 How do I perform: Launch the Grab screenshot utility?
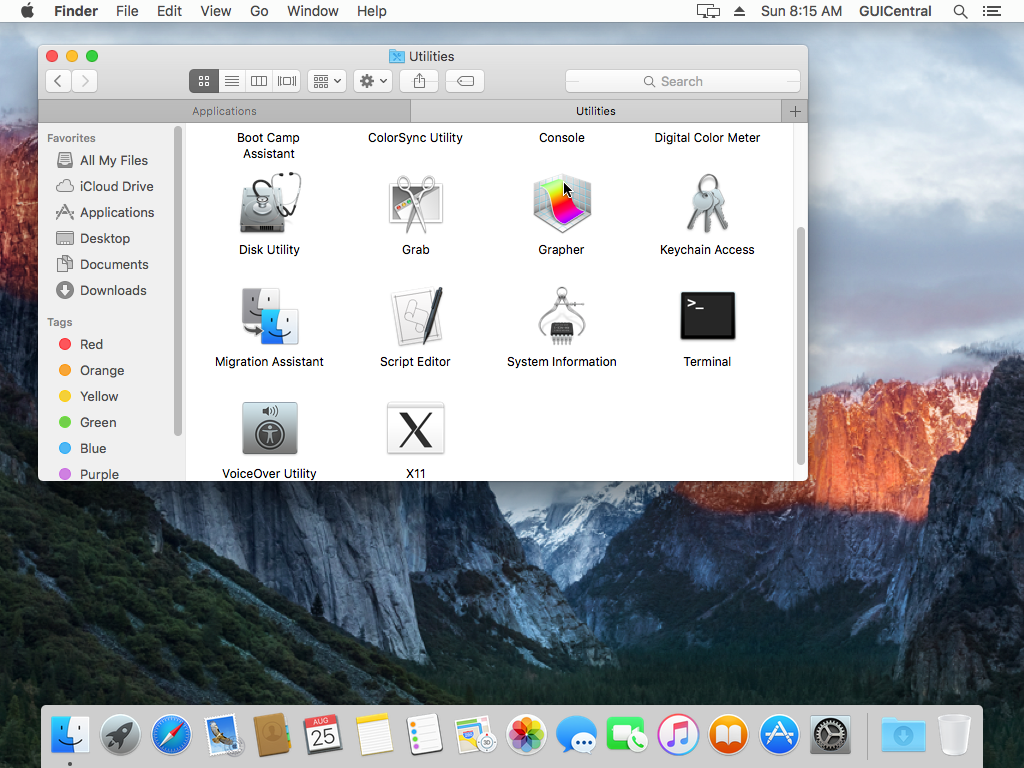[415, 204]
